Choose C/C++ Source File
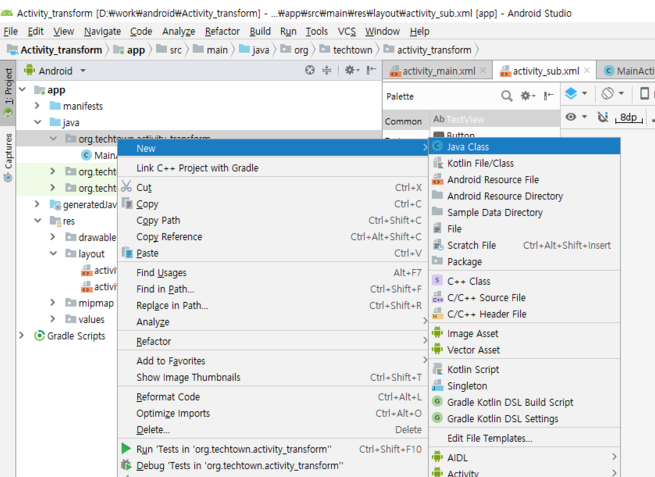Image resolution: width=655 pixels, height=477 pixels. coord(524,297)
